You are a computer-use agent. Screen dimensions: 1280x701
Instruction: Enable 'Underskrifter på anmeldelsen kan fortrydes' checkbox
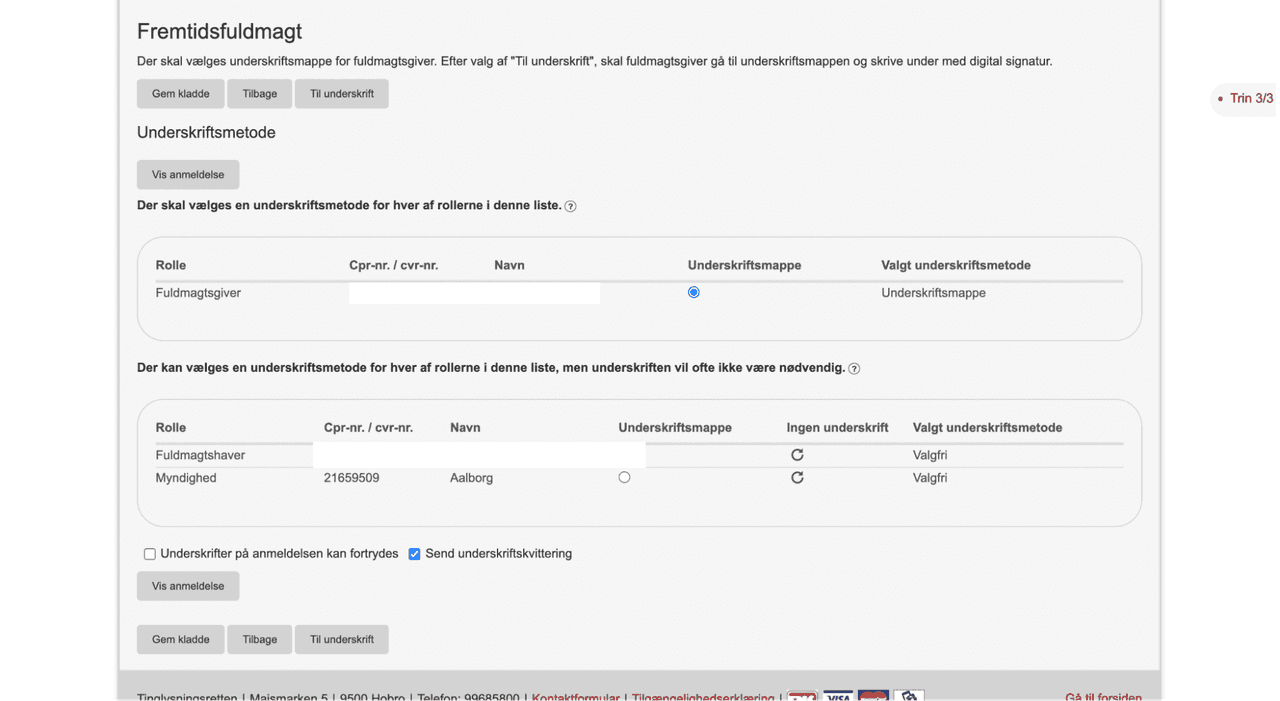[150, 554]
